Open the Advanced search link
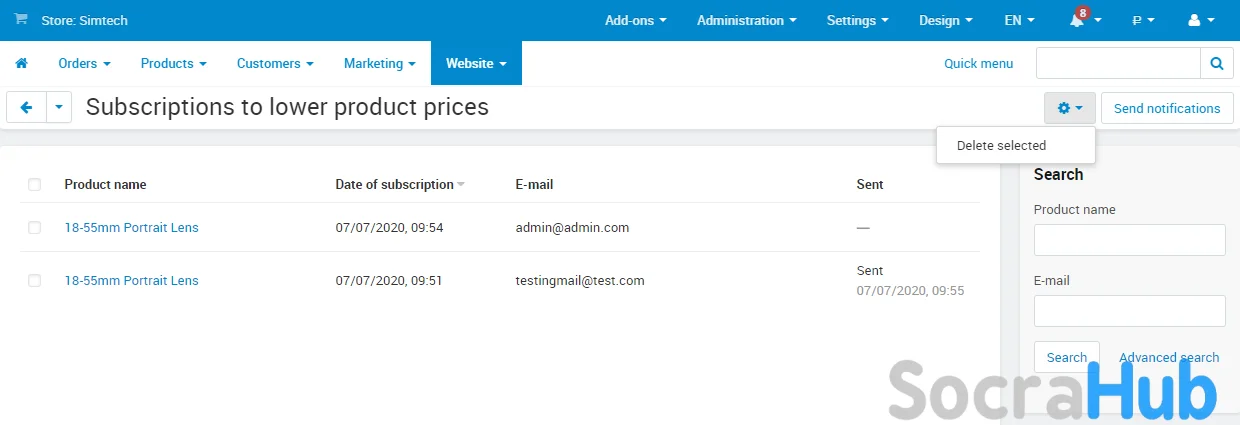 coord(1168,357)
